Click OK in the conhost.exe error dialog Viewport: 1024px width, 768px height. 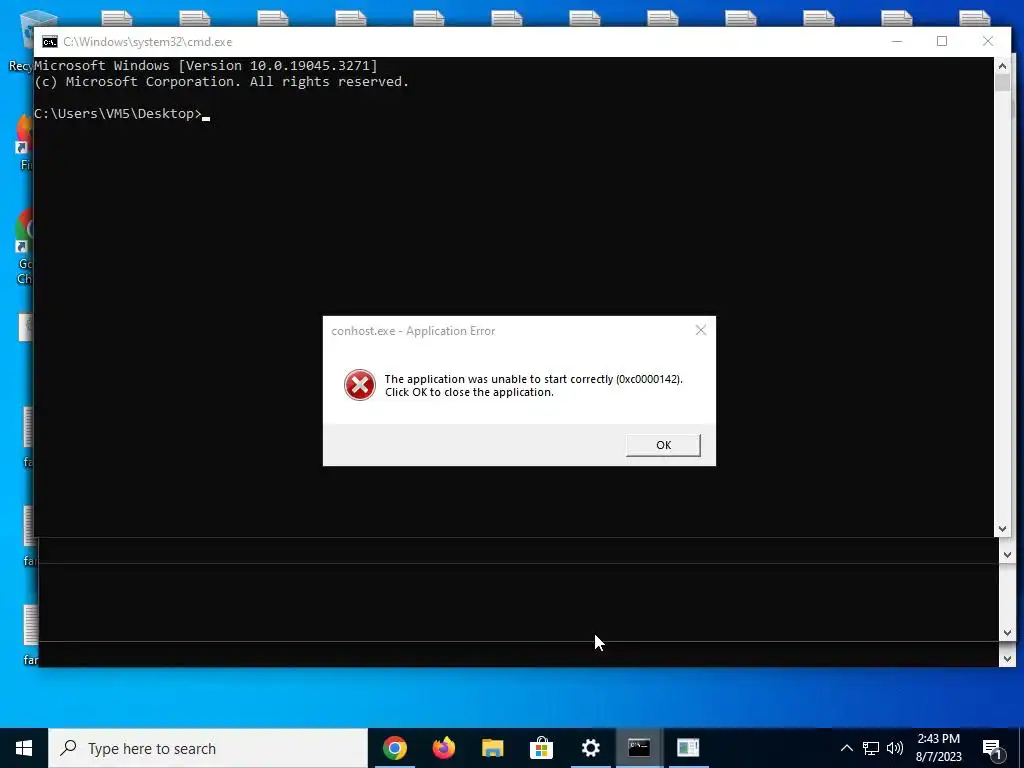(663, 445)
